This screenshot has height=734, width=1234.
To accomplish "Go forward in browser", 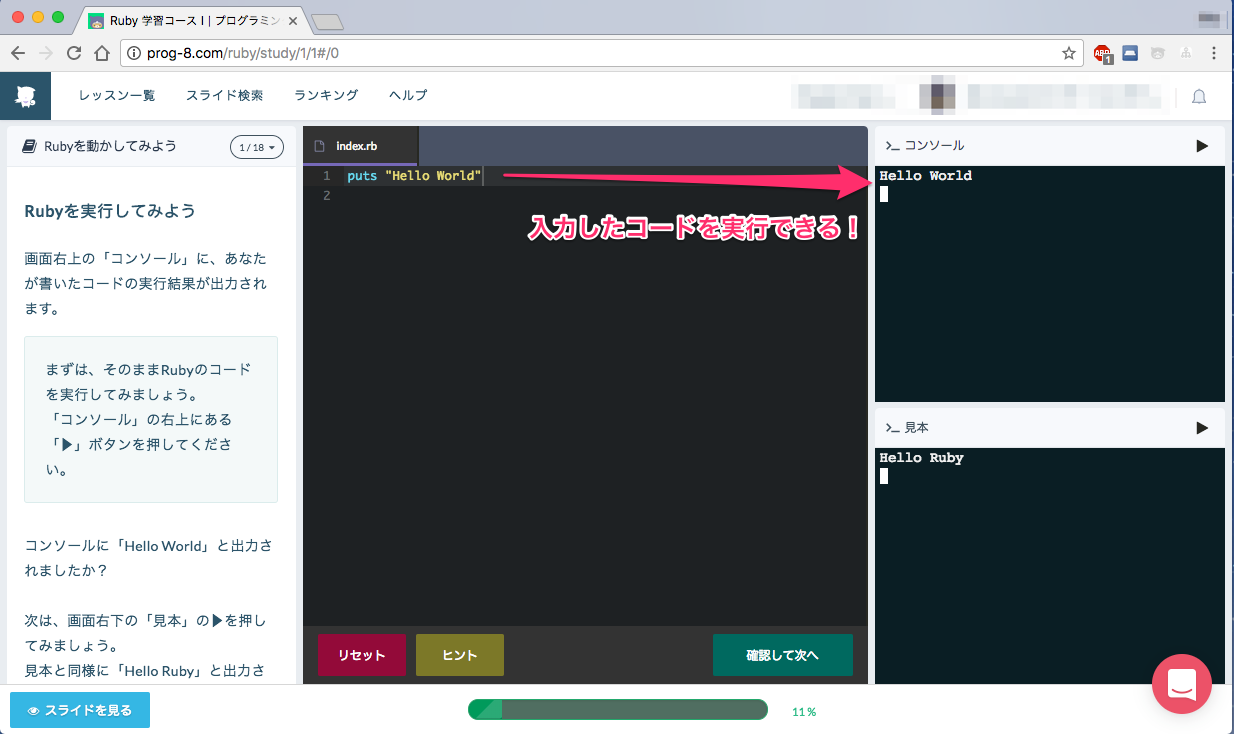I will [45, 53].
